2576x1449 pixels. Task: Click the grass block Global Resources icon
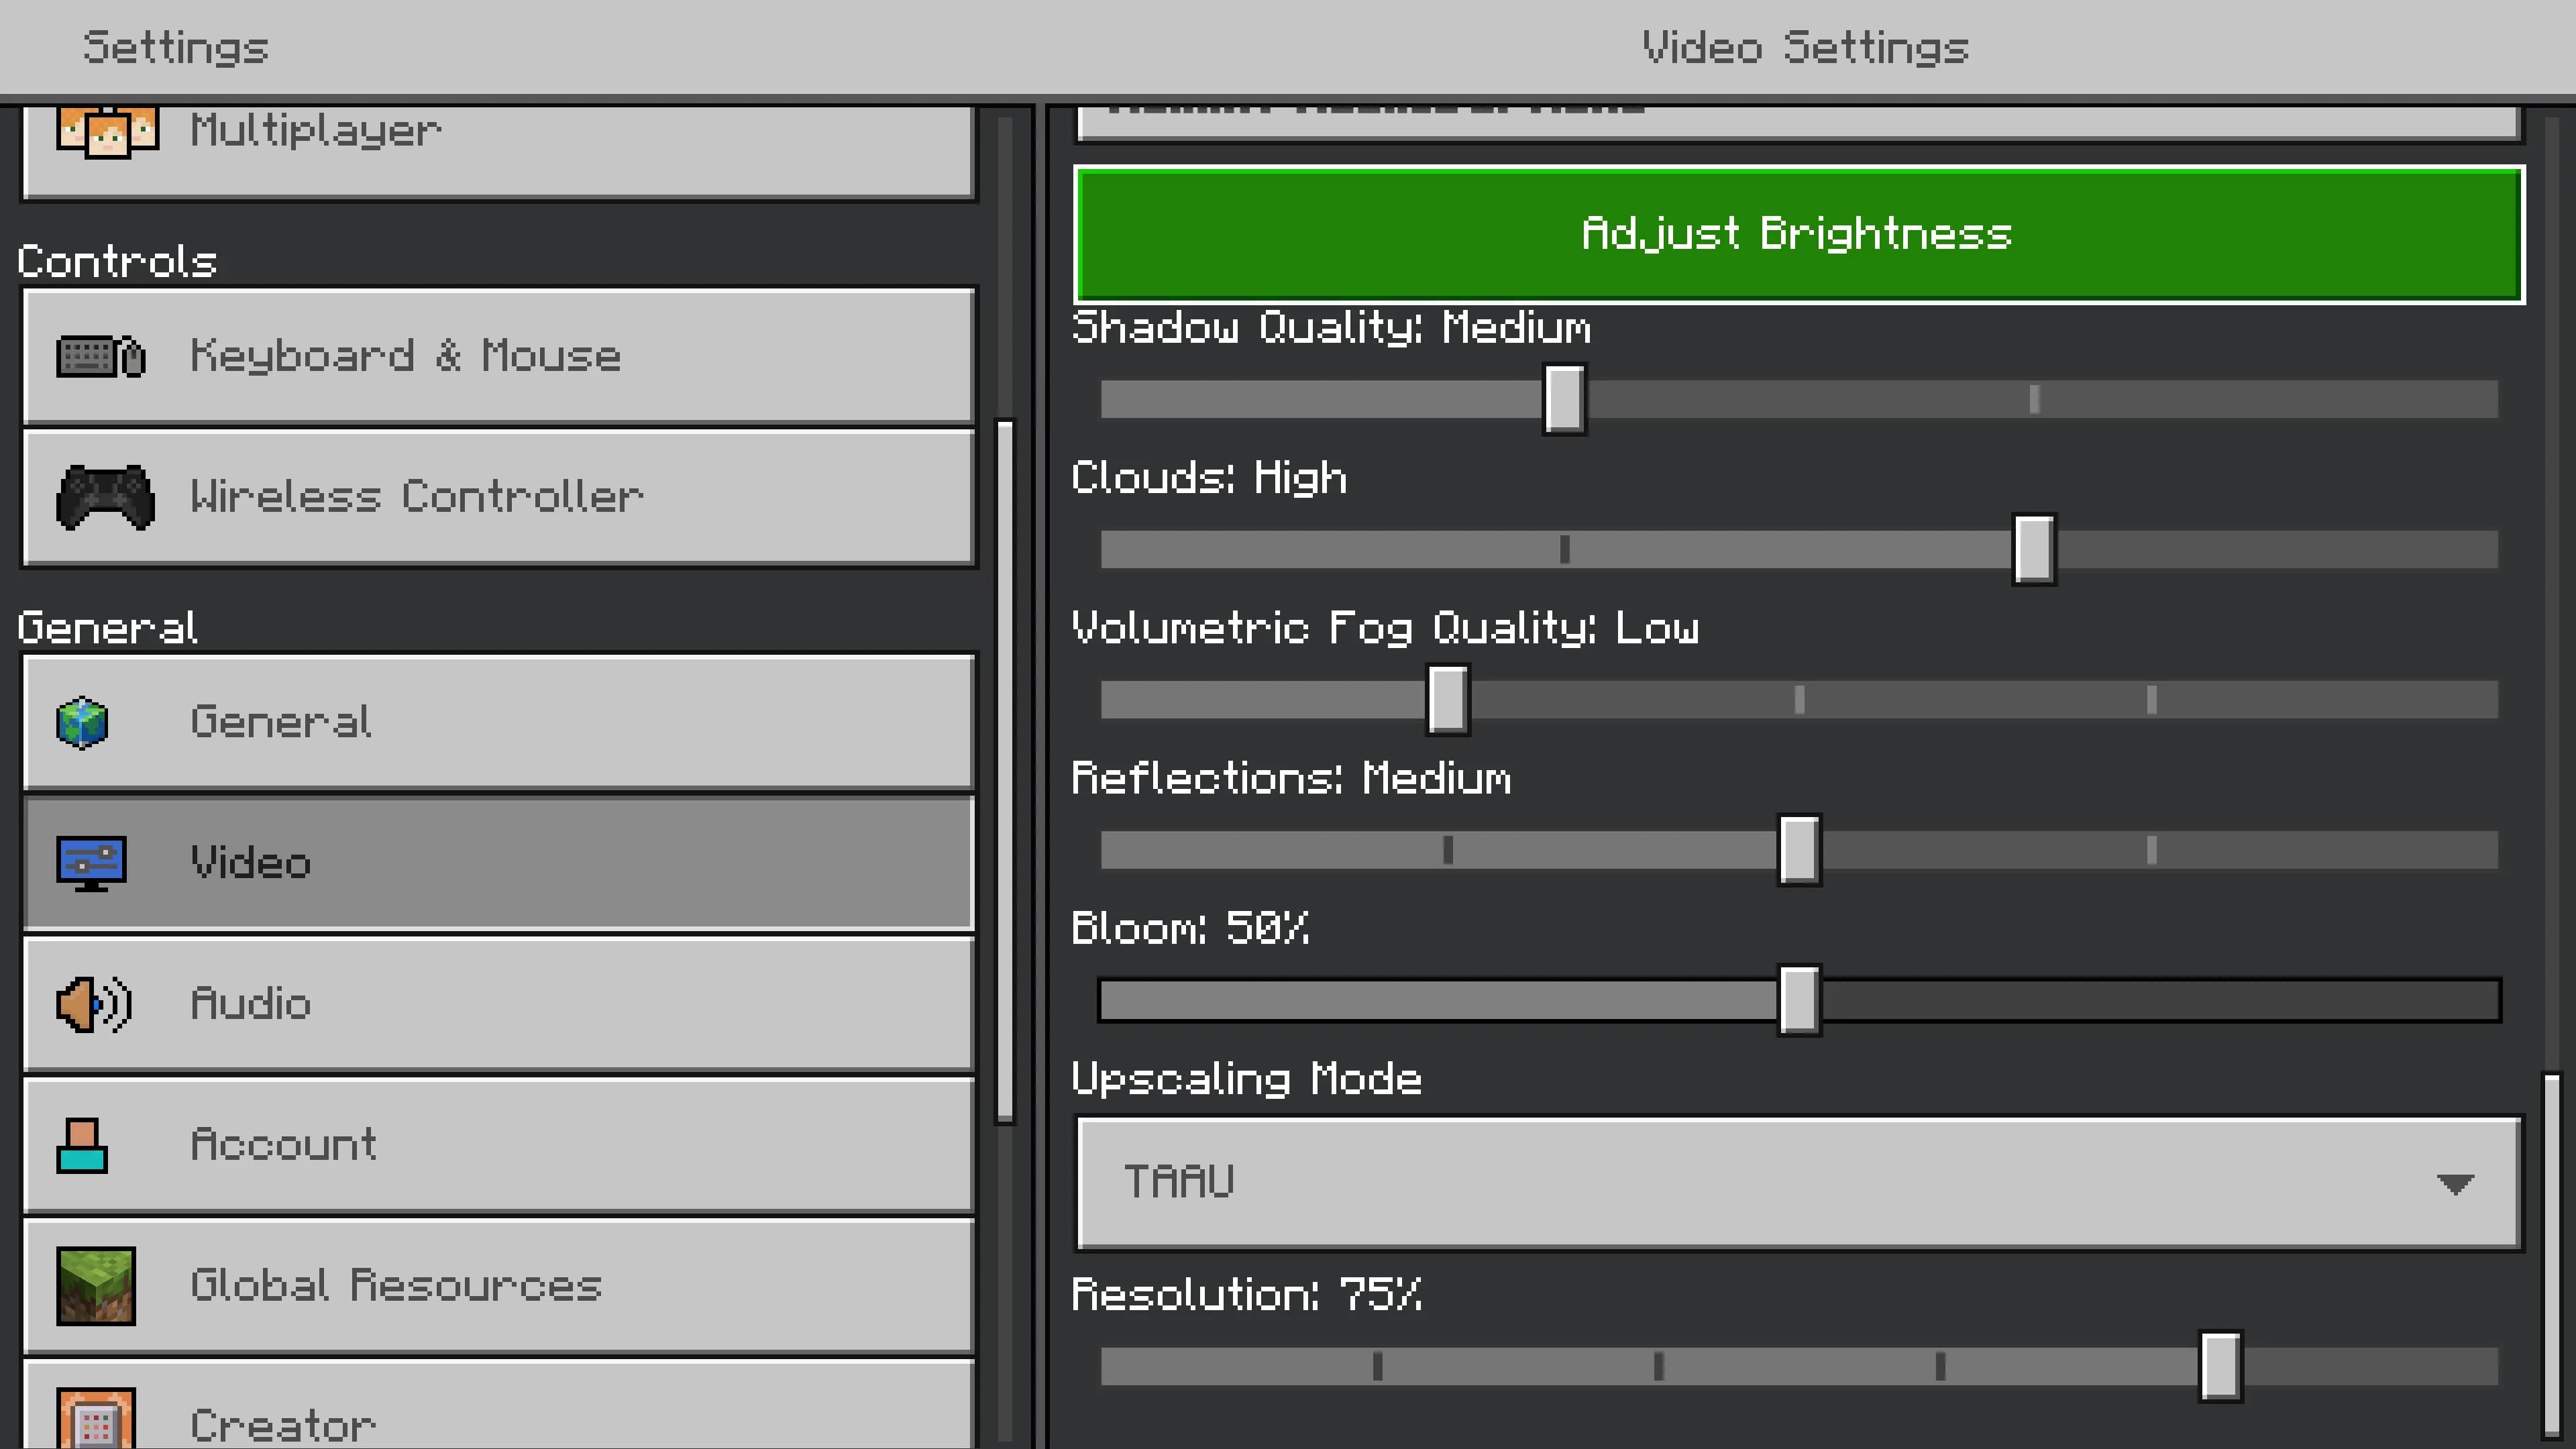96,1286
